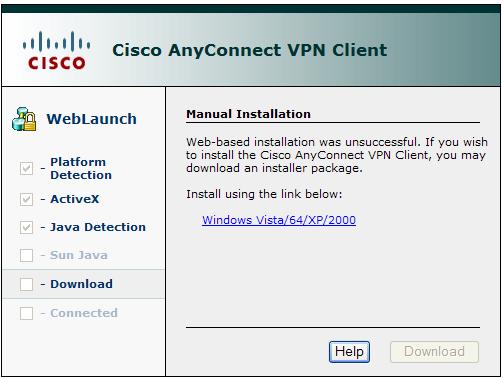This screenshot has width=503, height=378.
Task: Toggle the Java Detection checkbox
Action: click(26, 227)
